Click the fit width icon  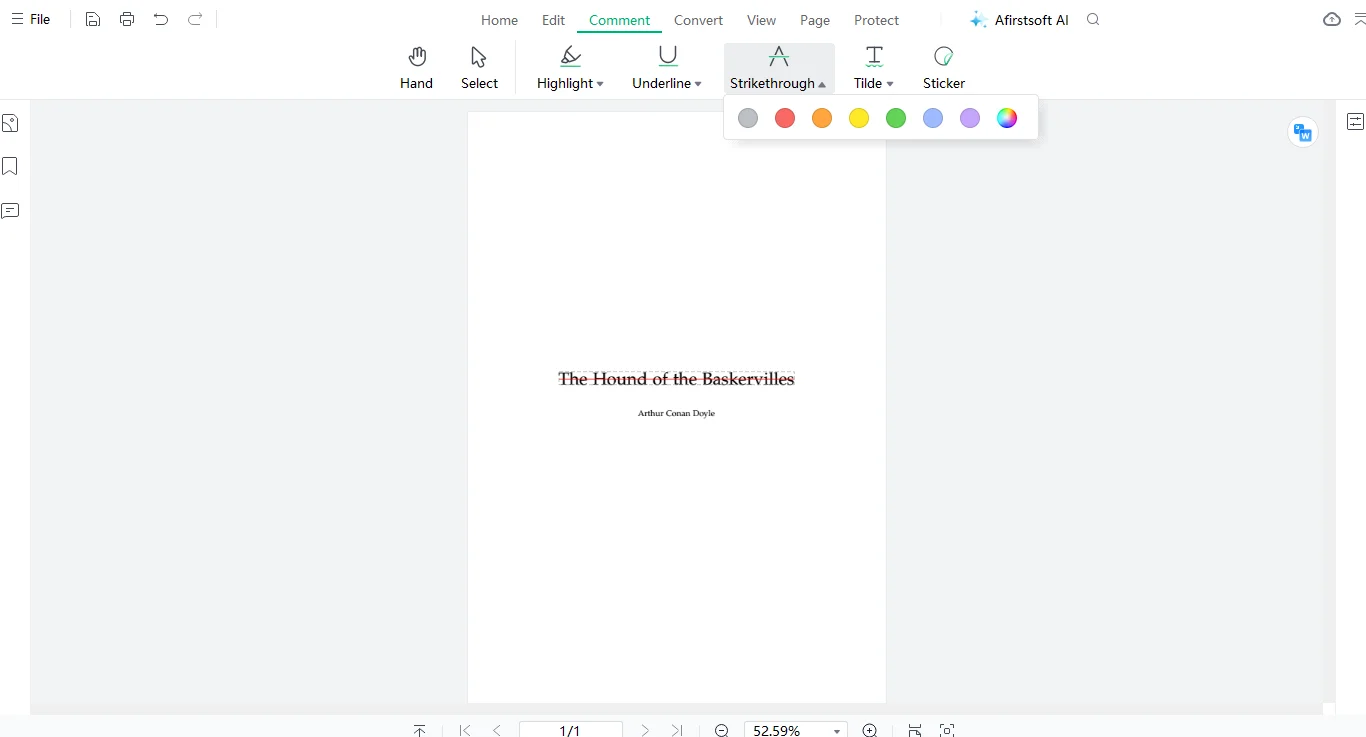[x=915, y=730]
